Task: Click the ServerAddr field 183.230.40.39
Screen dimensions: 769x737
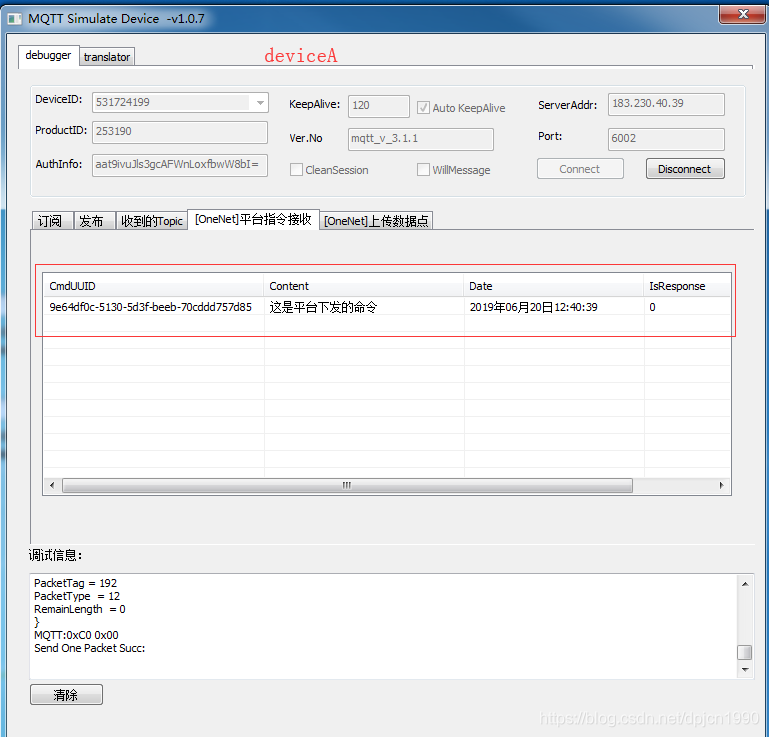Action: [666, 104]
